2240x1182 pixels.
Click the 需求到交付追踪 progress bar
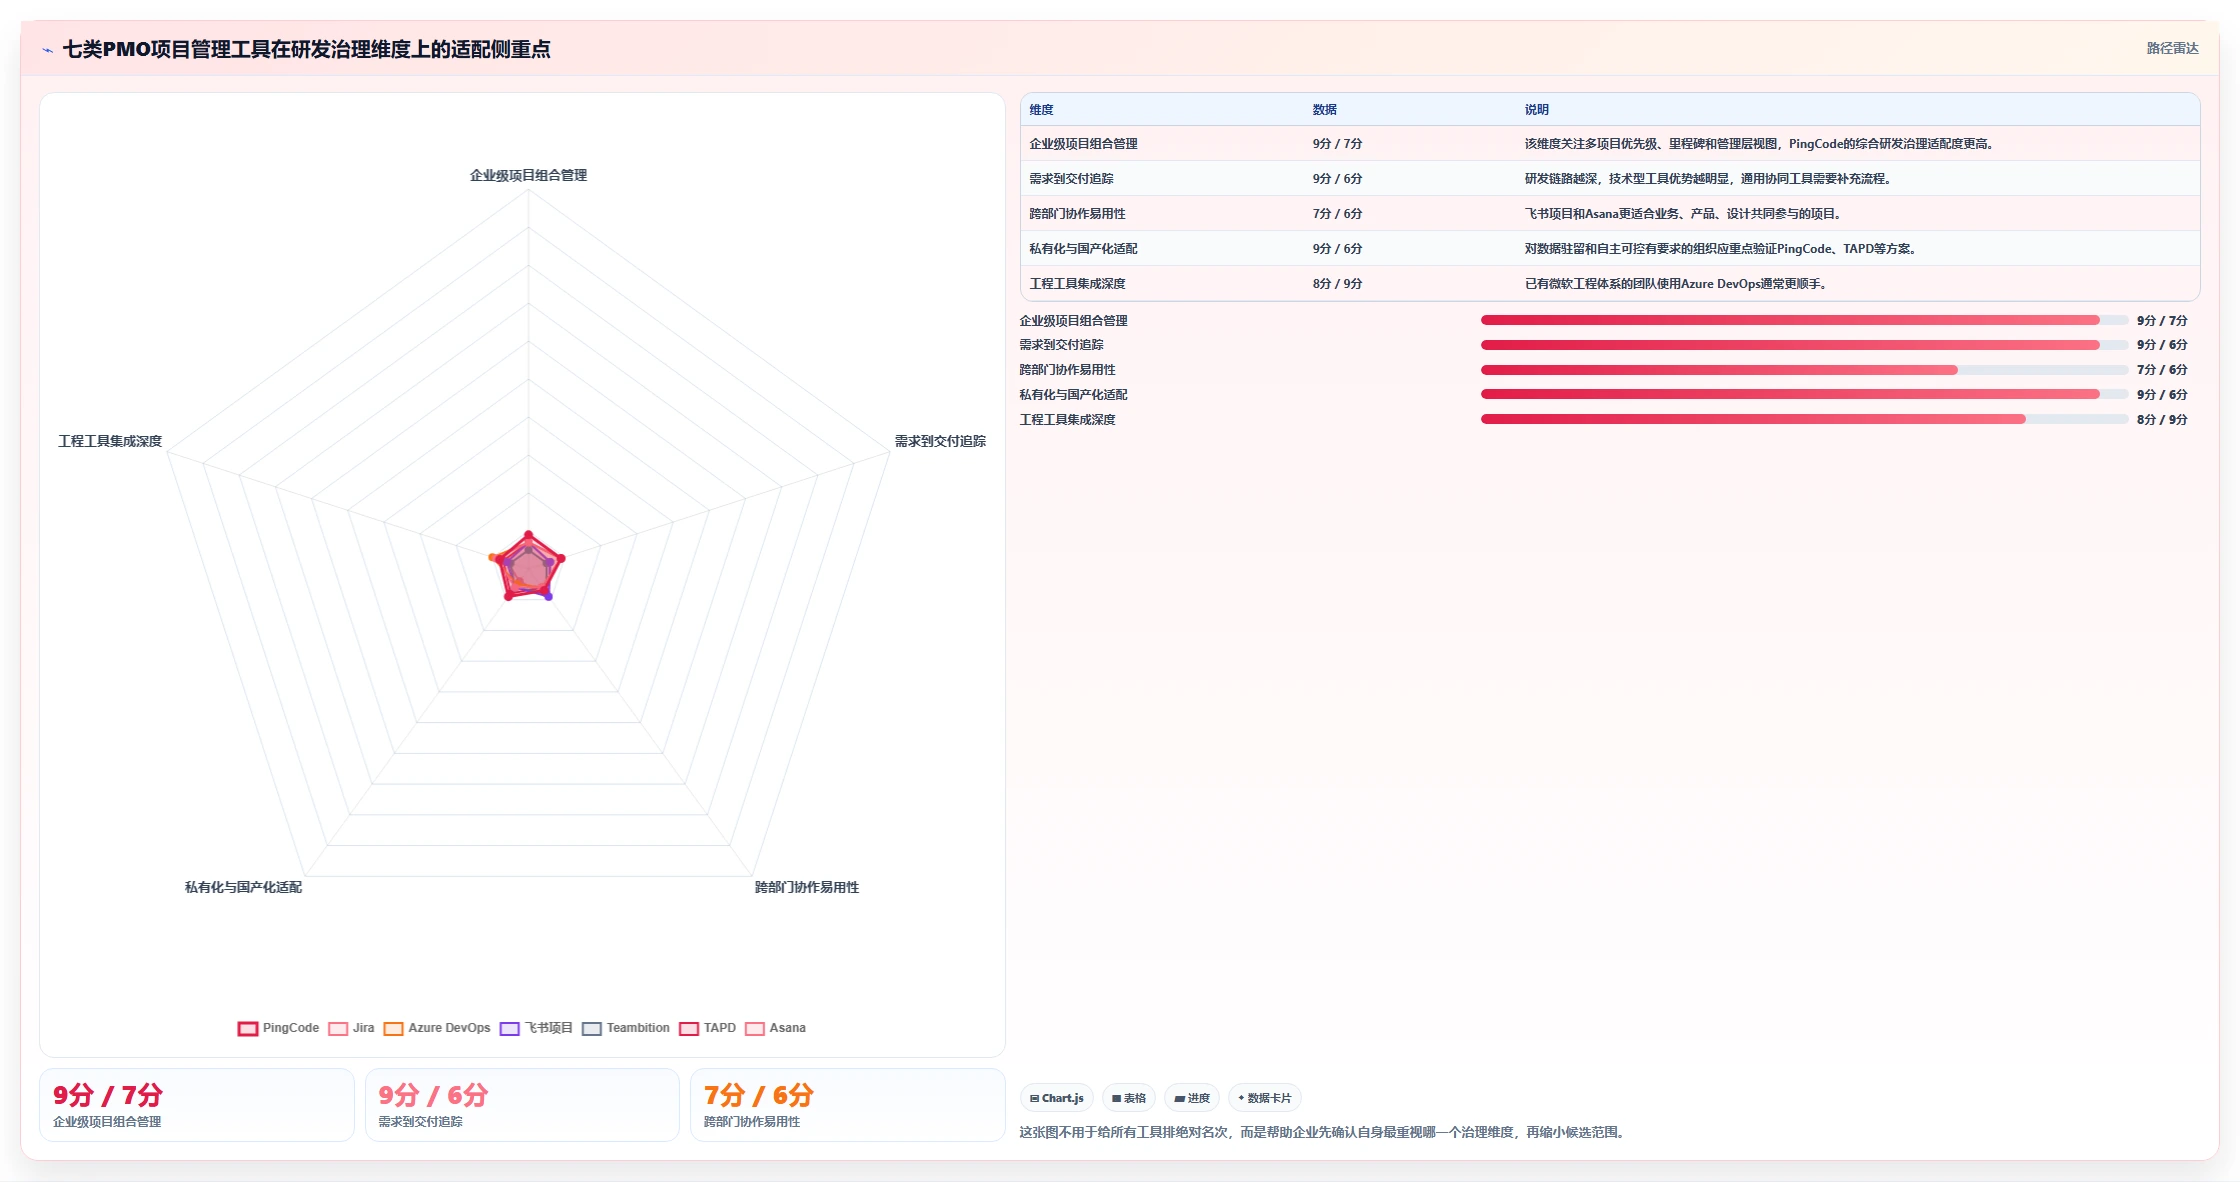click(x=1804, y=345)
